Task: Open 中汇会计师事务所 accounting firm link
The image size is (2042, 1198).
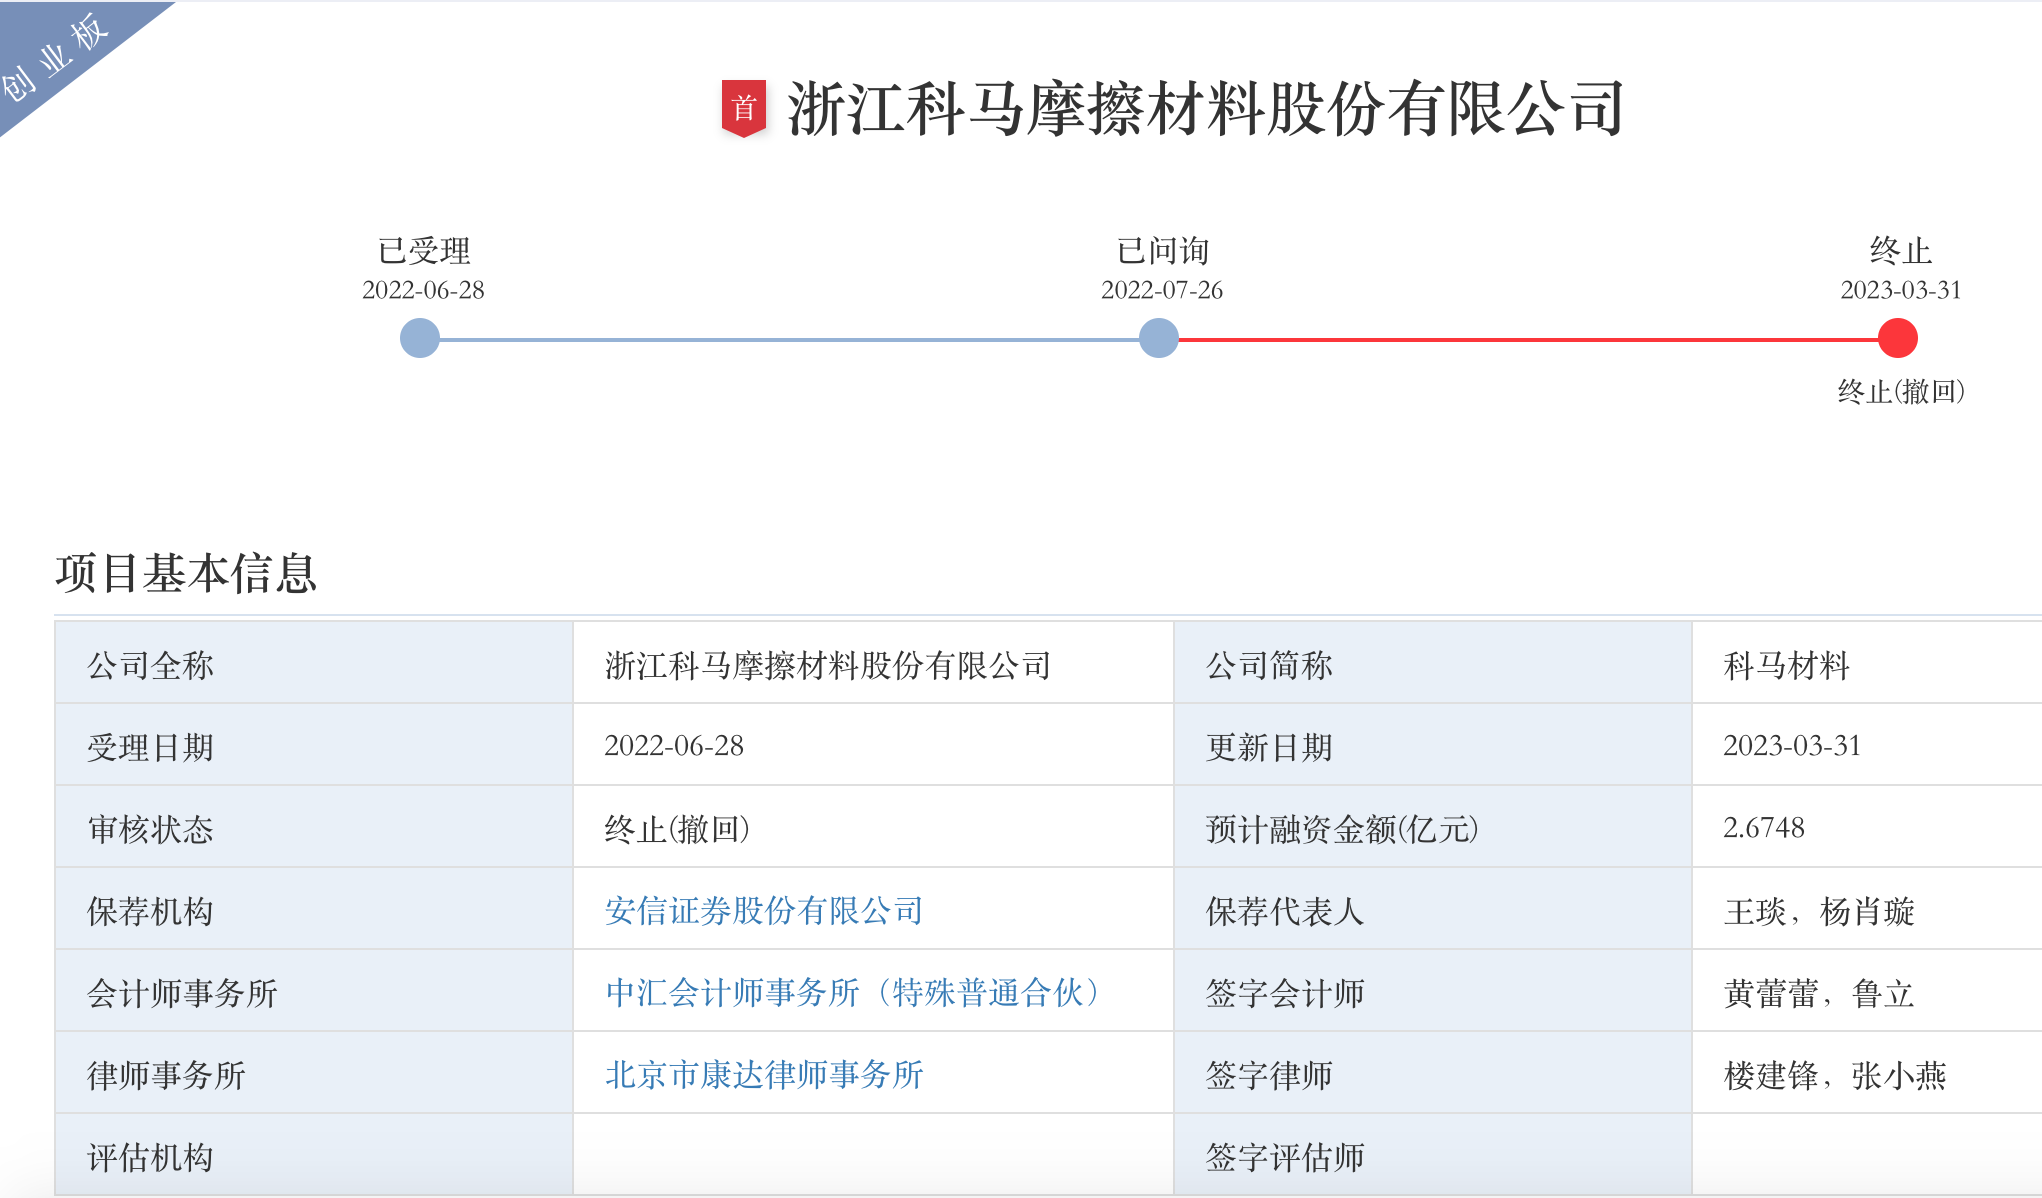Action: pyautogui.click(x=853, y=993)
